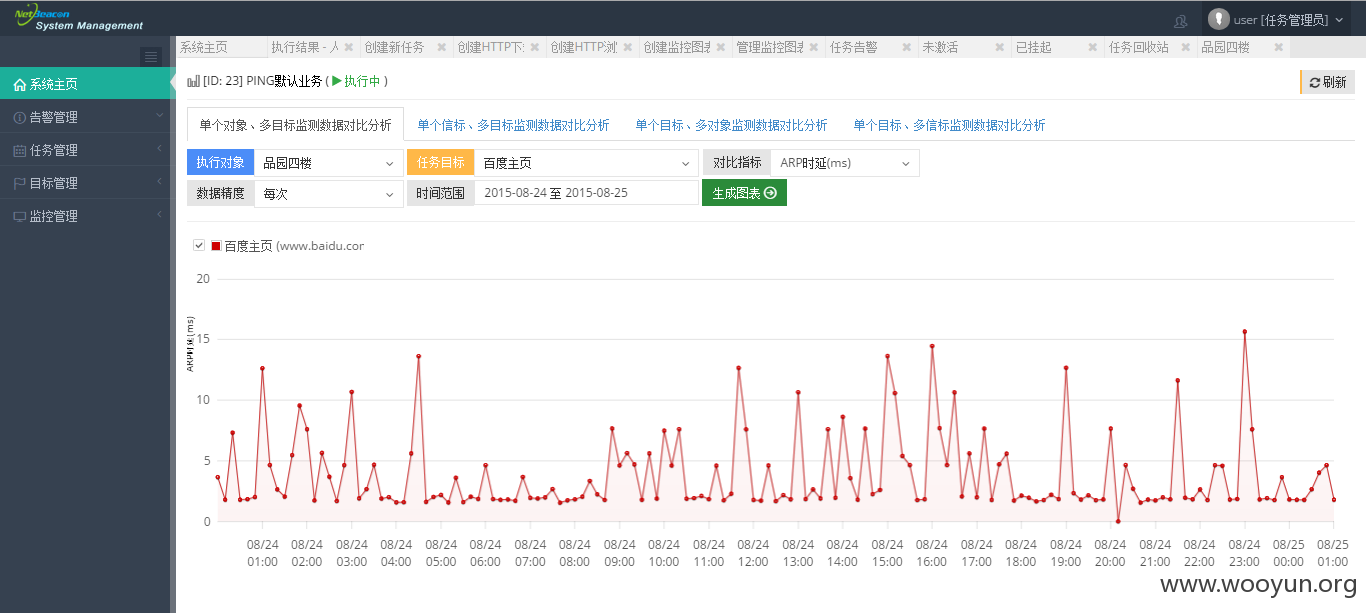Click the 百度主页 (www.baidu.cor legend label
Viewport: 1366px width, 613px height.
pyautogui.click(x=294, y=246)
